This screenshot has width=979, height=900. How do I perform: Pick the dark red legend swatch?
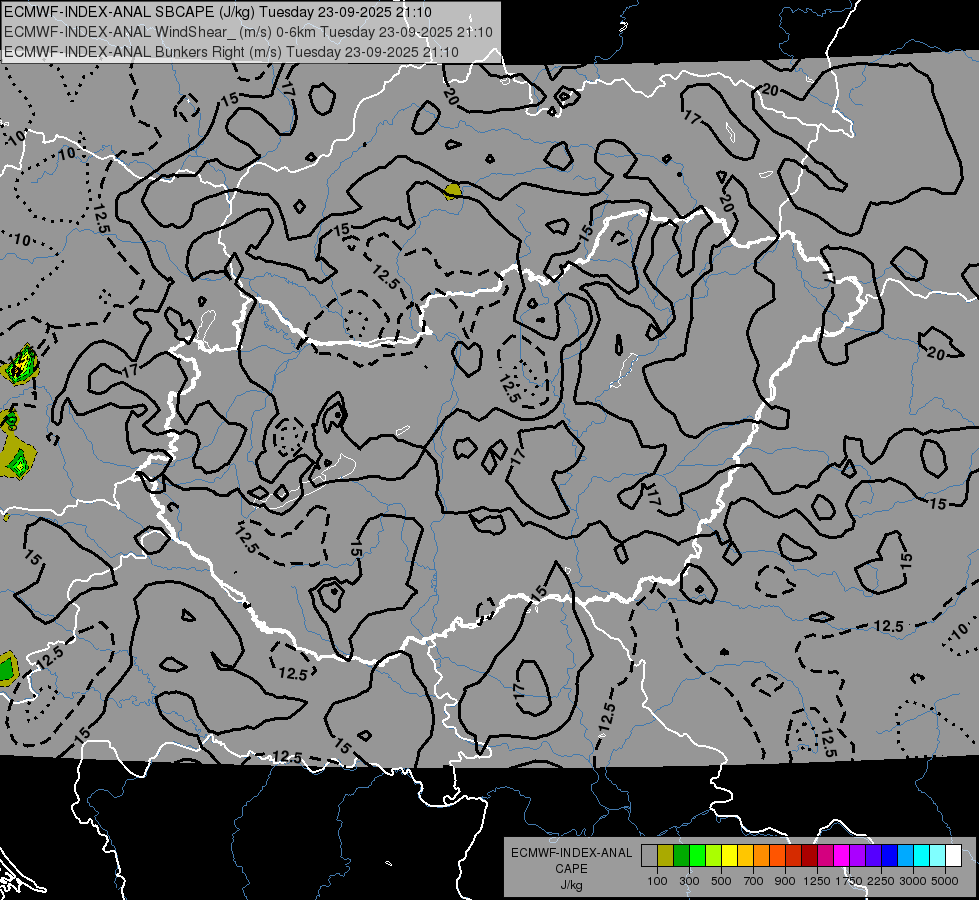point(810,855)
